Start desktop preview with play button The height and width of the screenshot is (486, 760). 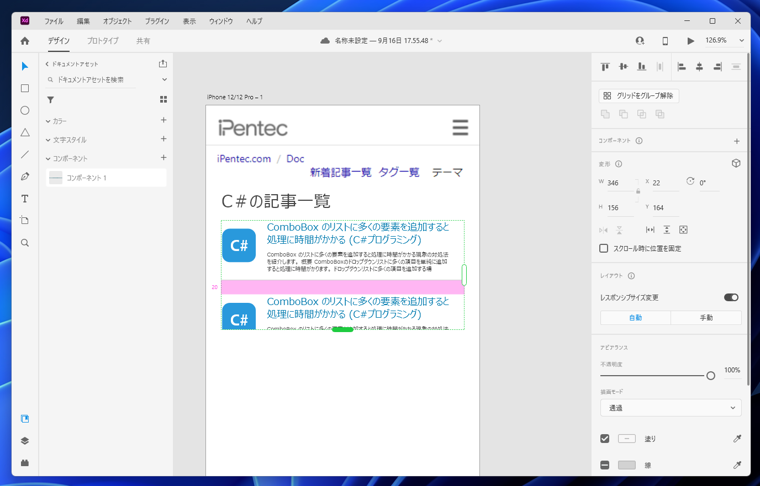coord(690,41)
